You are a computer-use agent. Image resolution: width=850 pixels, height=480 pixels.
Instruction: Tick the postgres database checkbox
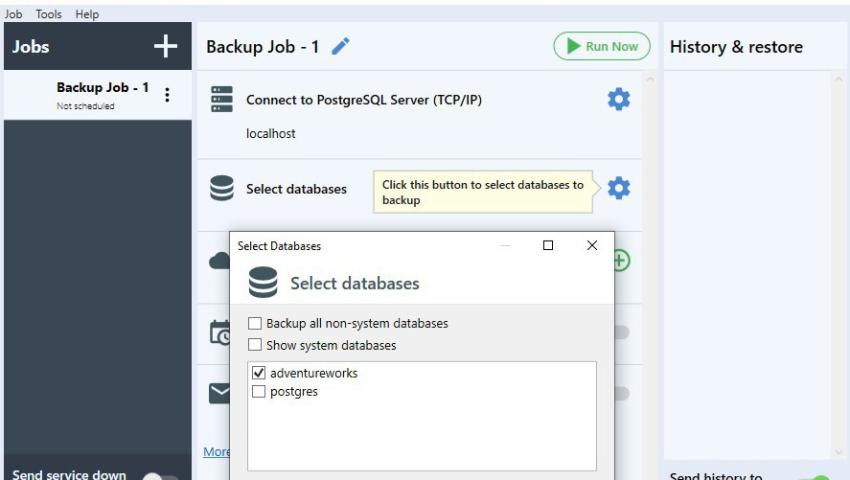point(259,392)
